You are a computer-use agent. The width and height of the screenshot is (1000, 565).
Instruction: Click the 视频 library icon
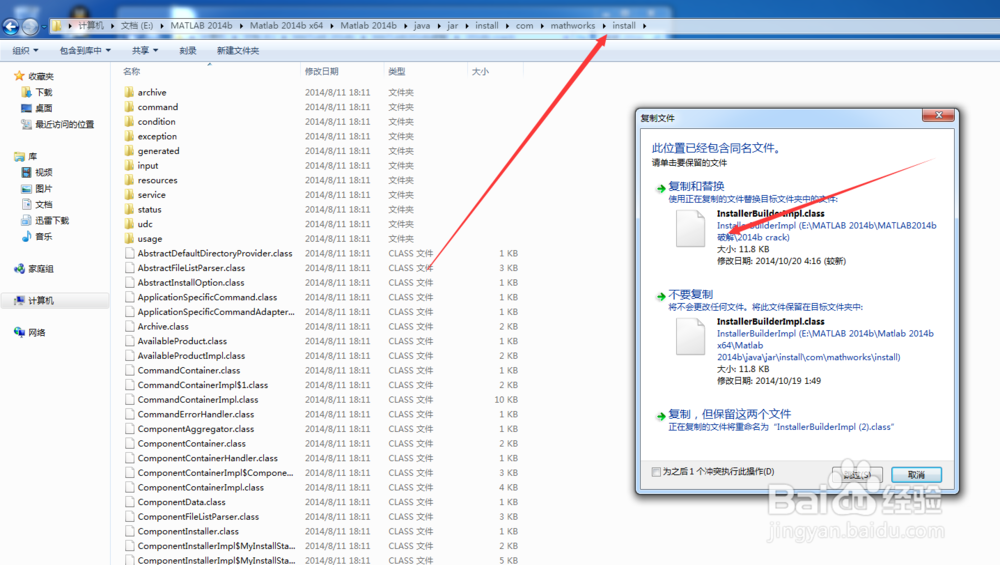[x=26, y=172]
